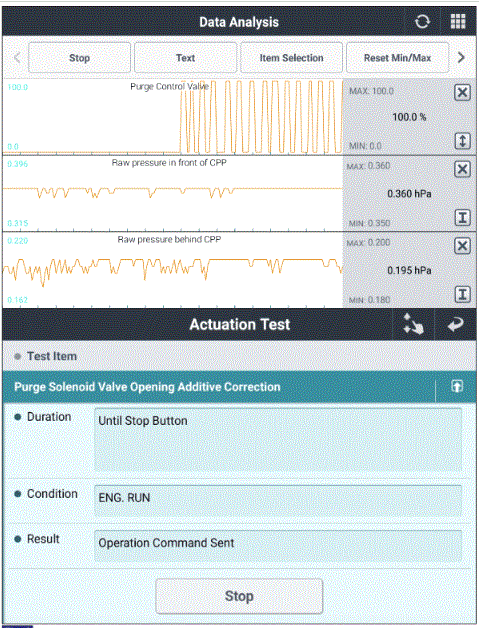Viewport: 479px width, 628px height.
Task: Click the touch-arrows icon in Actuation Test bar
Action: coord(413,324)
